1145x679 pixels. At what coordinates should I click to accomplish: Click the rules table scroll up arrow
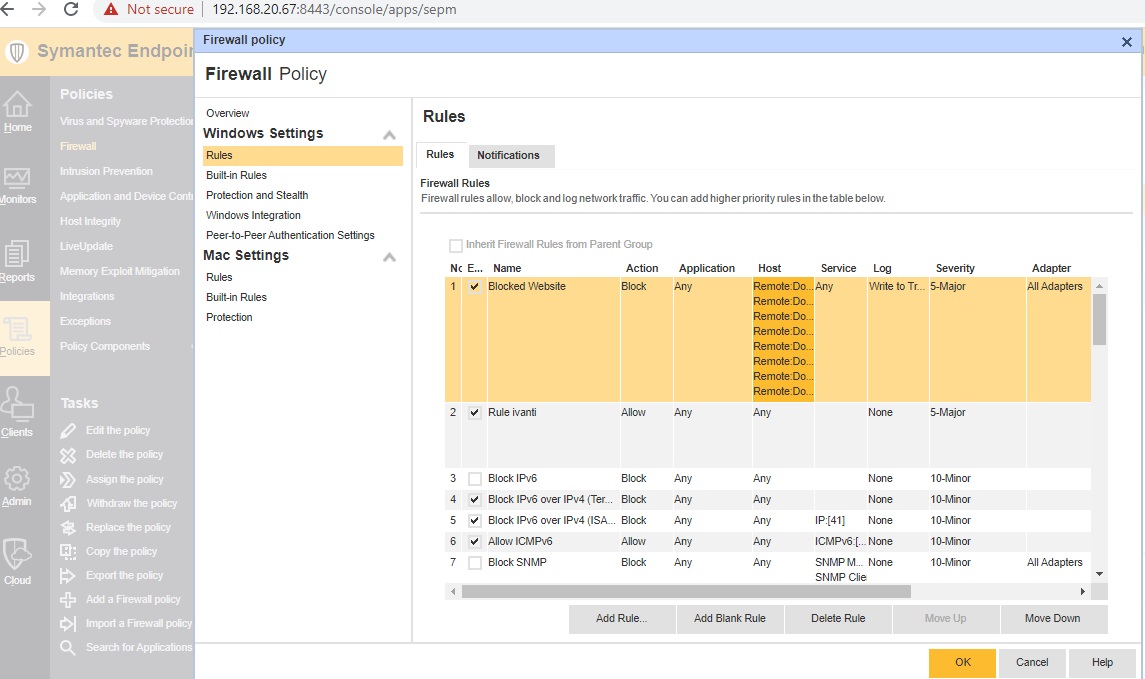[1099, 285]
